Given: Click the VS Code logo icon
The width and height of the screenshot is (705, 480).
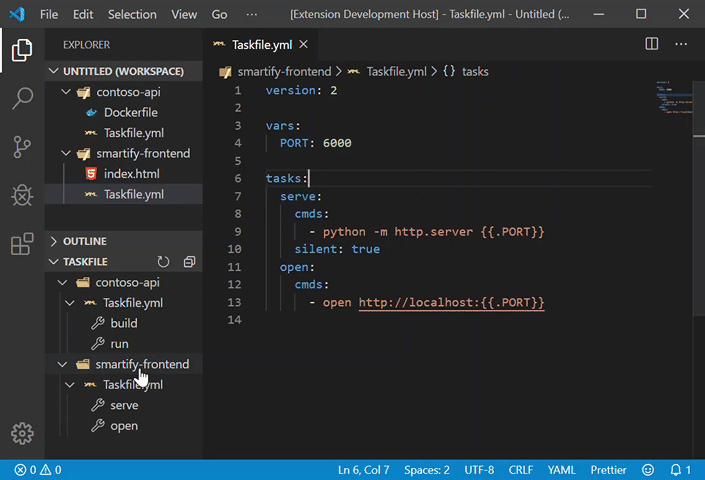Looking at the screenshot, I should 17,14.
